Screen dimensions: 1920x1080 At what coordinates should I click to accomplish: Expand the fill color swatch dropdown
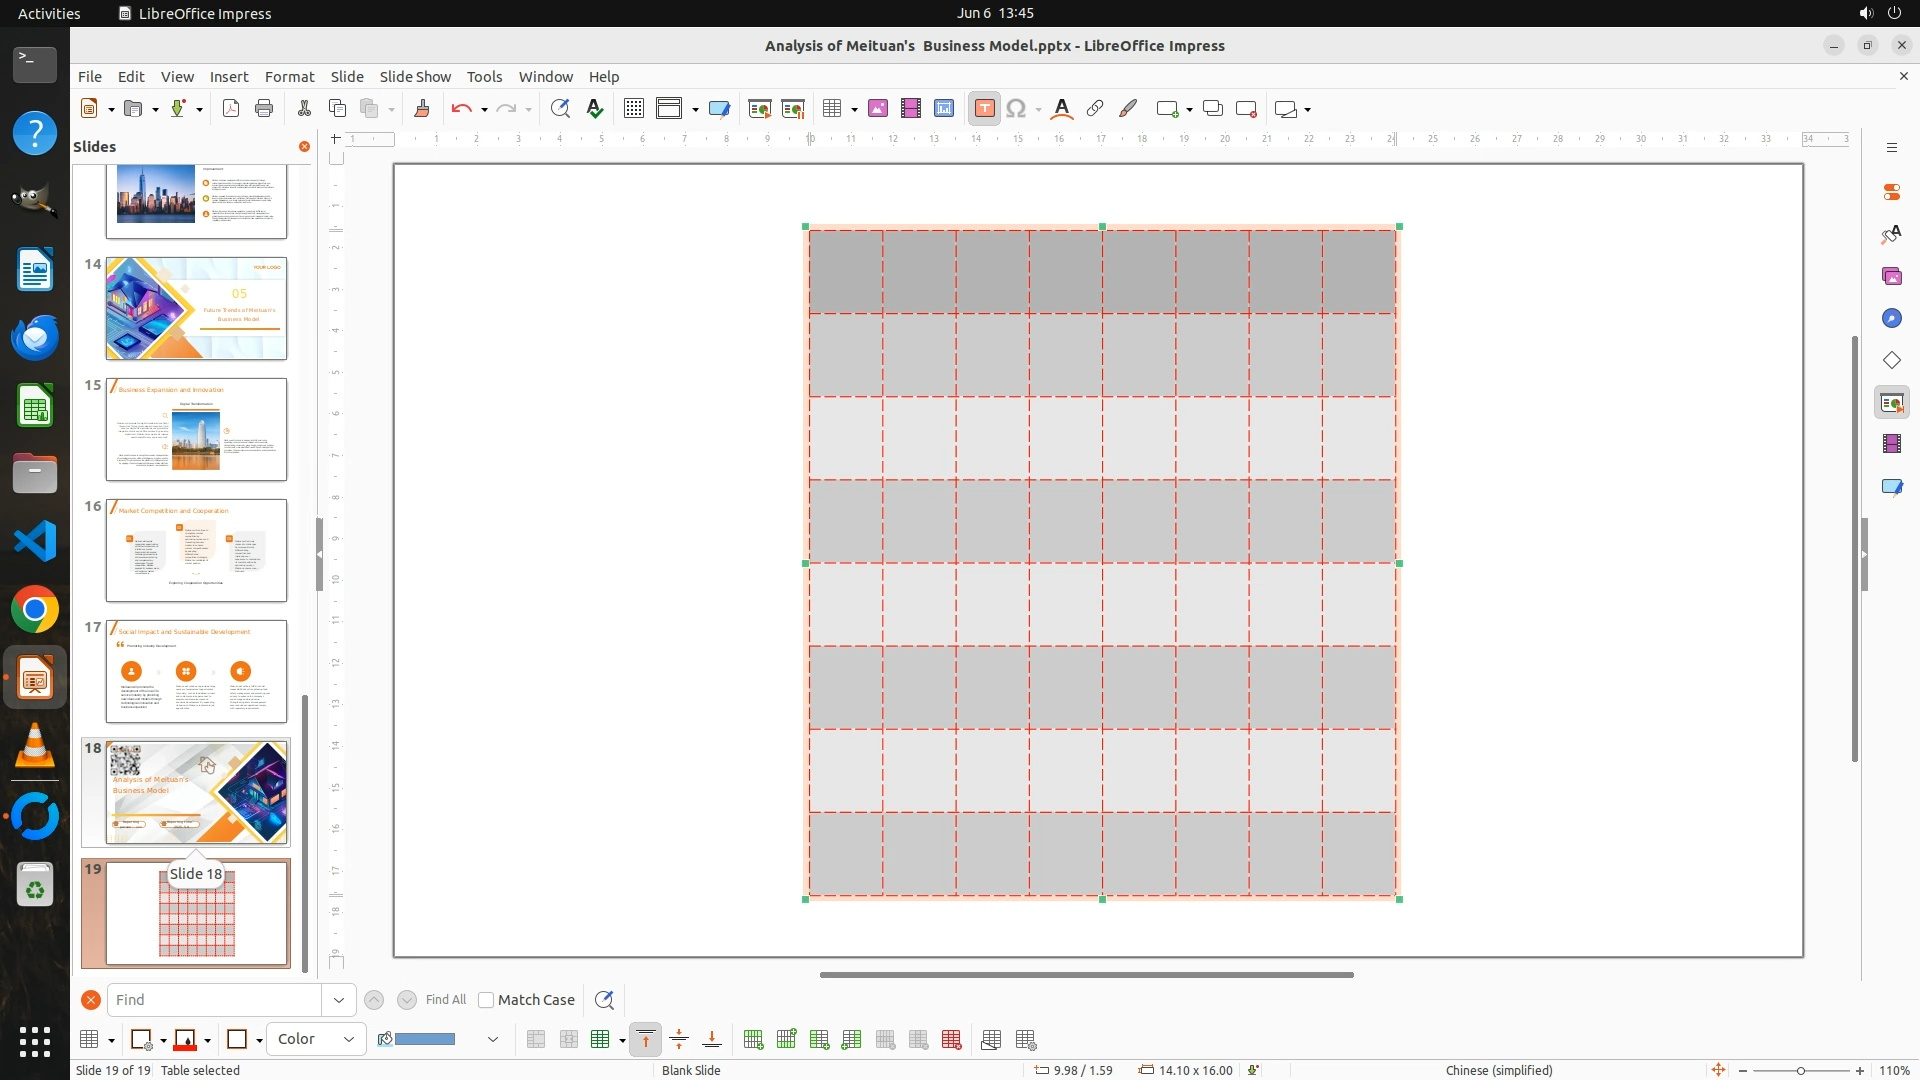click(x=492, y=1040)
